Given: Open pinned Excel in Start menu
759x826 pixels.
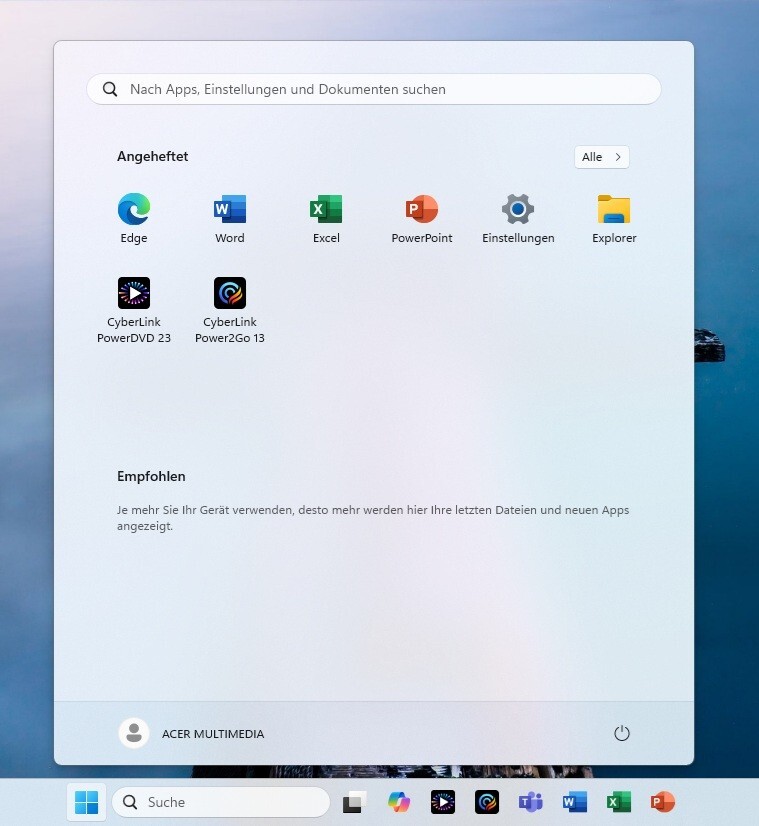Looking at the screenshot, I should tap(326, 218).
